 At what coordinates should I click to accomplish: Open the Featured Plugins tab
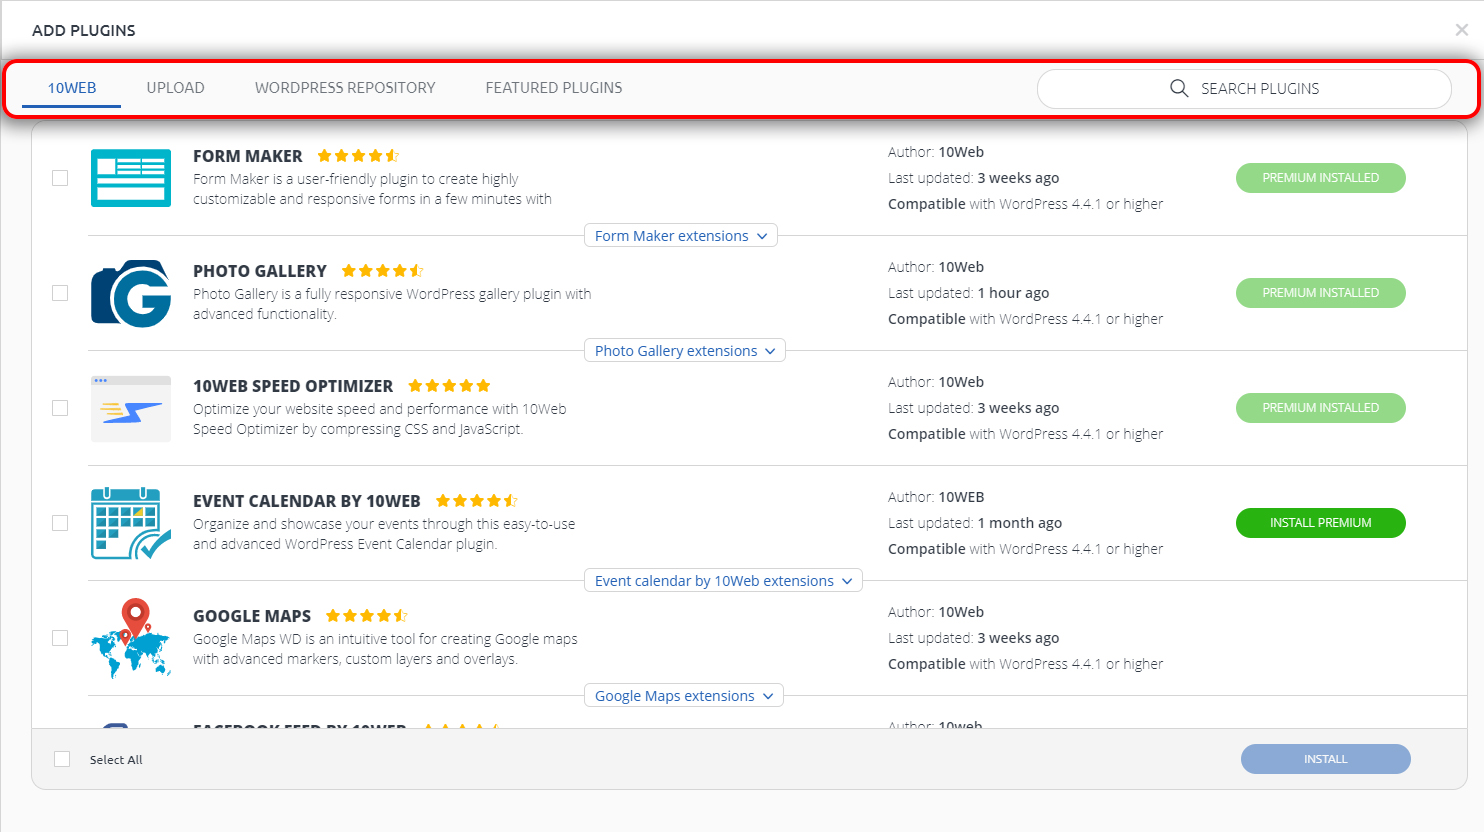pyautogui.click(x=554, y=88)
